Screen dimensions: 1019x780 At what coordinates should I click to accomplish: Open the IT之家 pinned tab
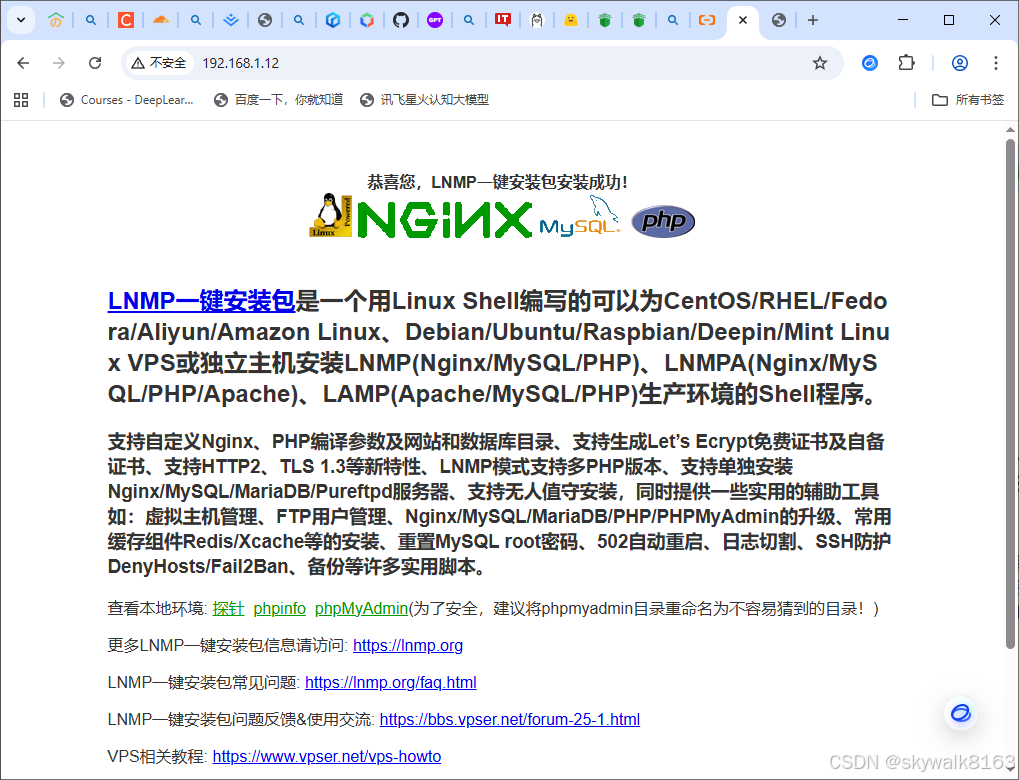(x=503, y=19)
